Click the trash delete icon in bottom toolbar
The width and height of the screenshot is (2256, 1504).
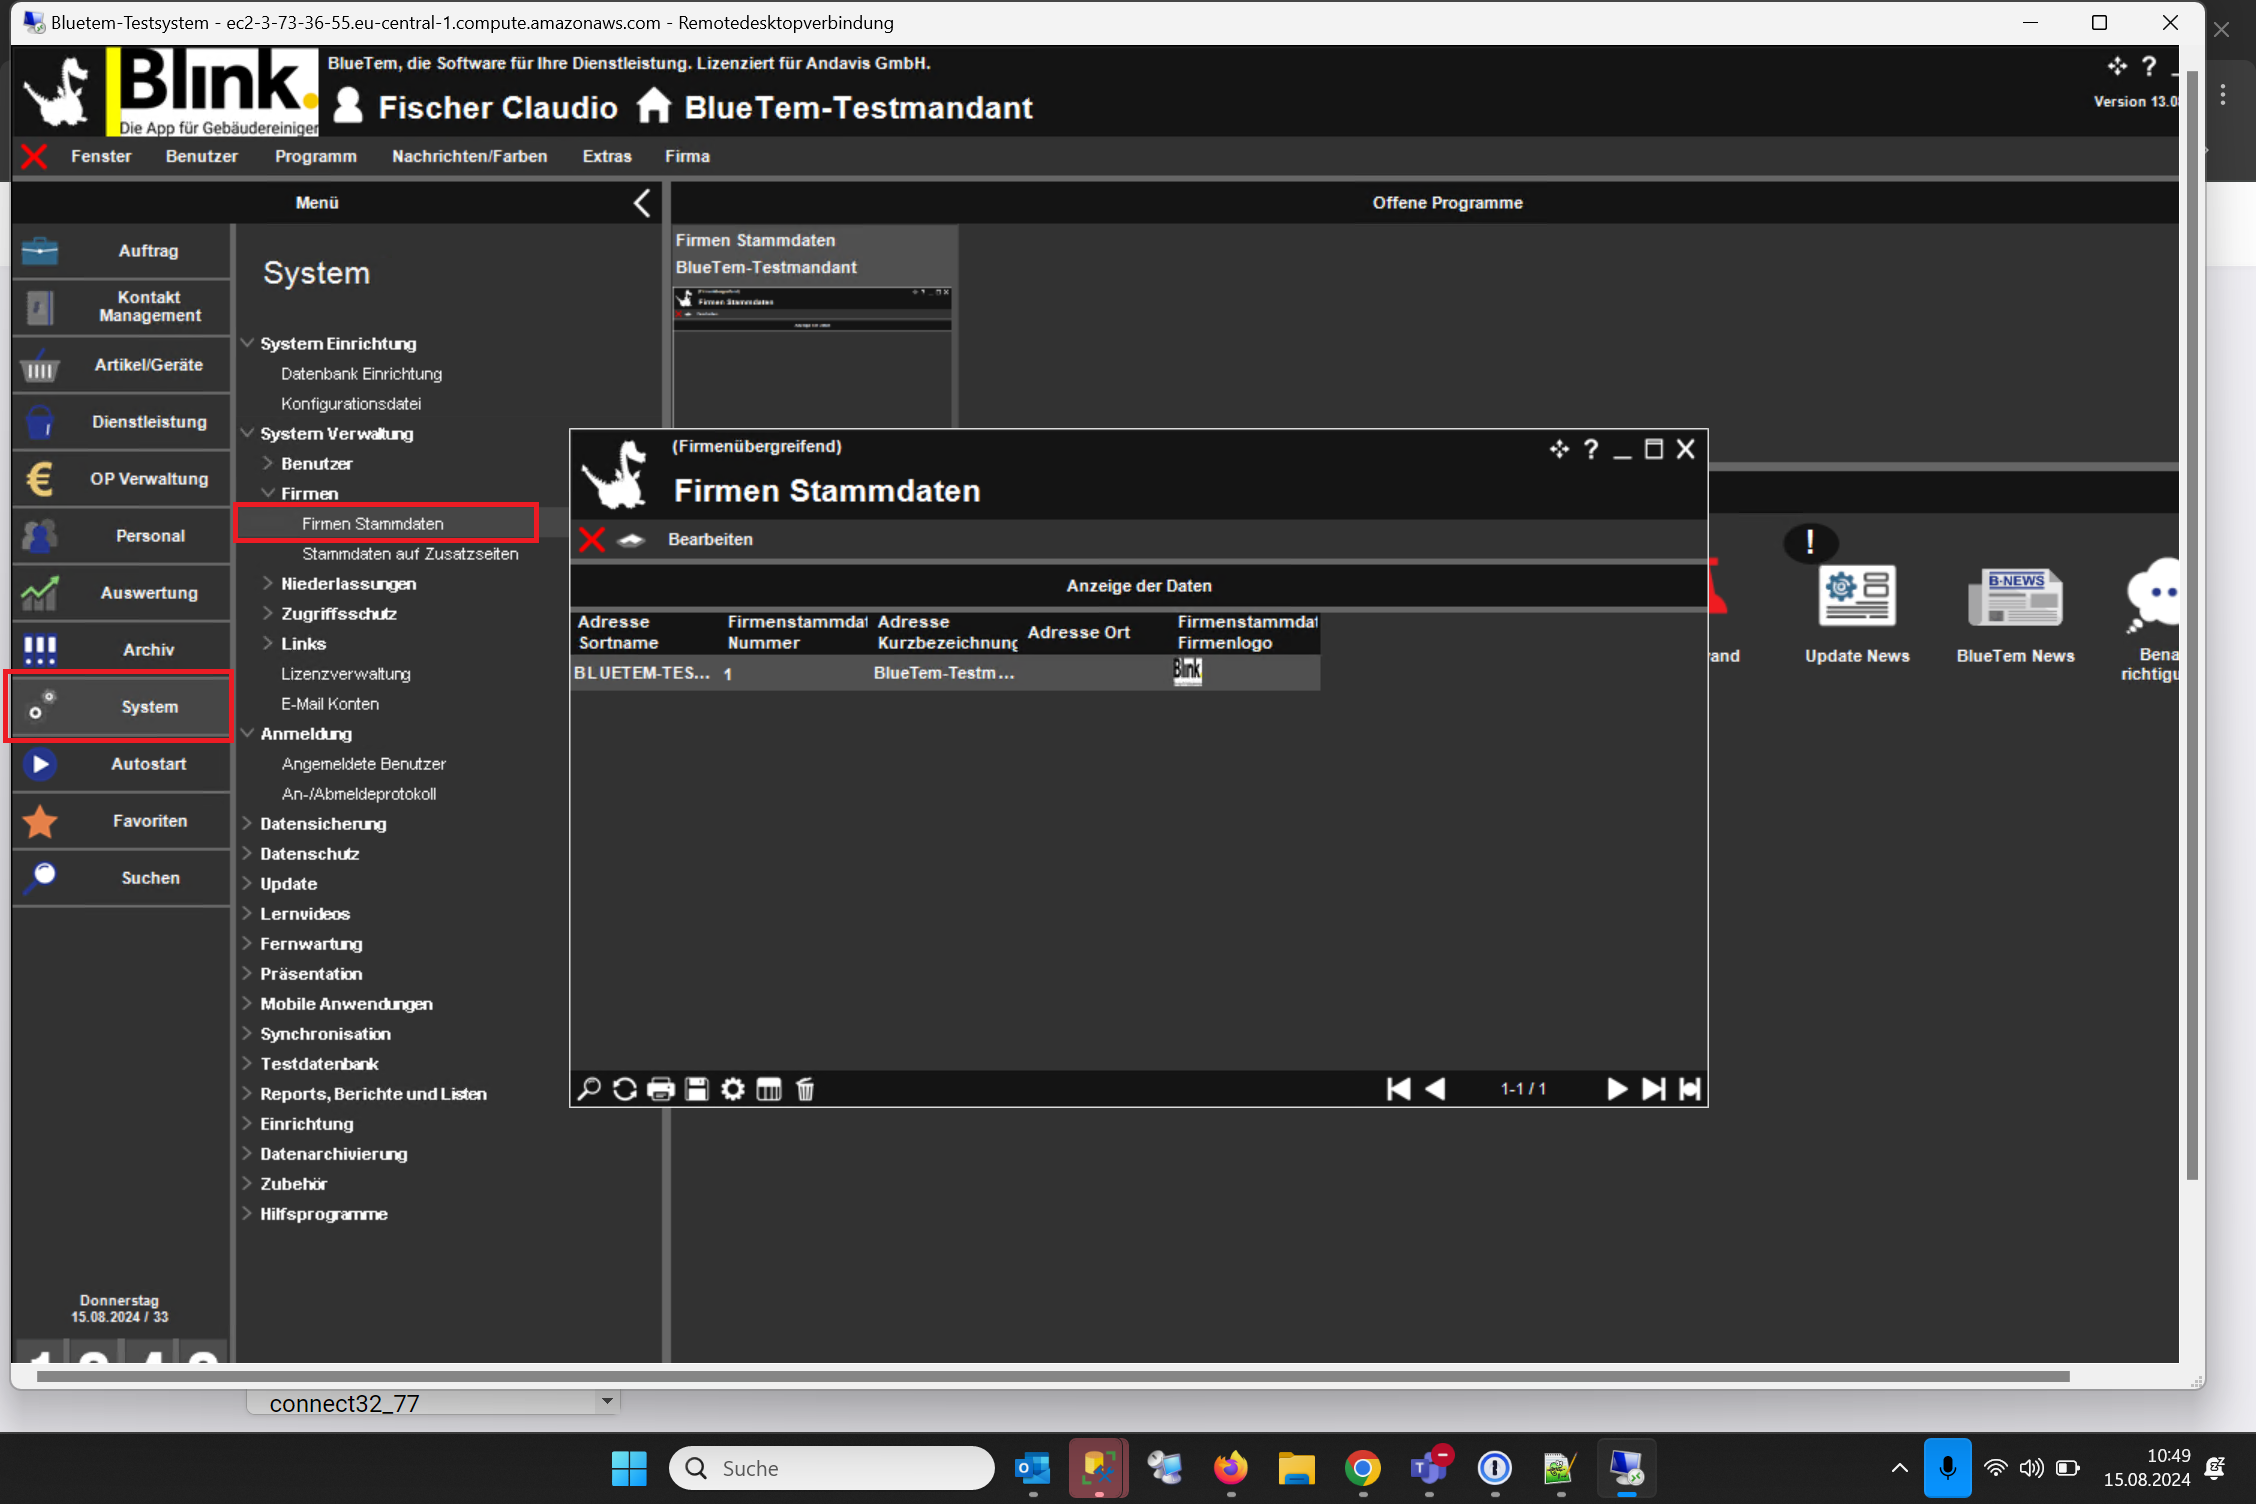(x=805, y=1089)
